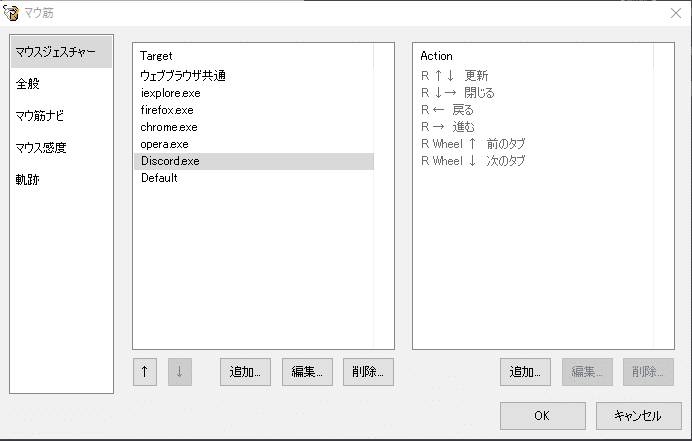
Task: Click disabled 編集... under the Action list
Action: pyautogui.click(x=587, y=372)
